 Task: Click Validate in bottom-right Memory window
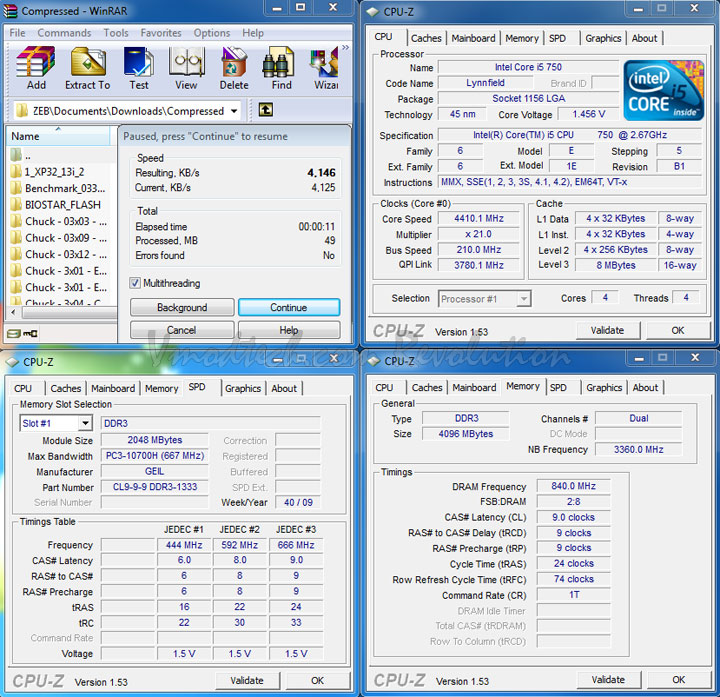coord(608,680)
